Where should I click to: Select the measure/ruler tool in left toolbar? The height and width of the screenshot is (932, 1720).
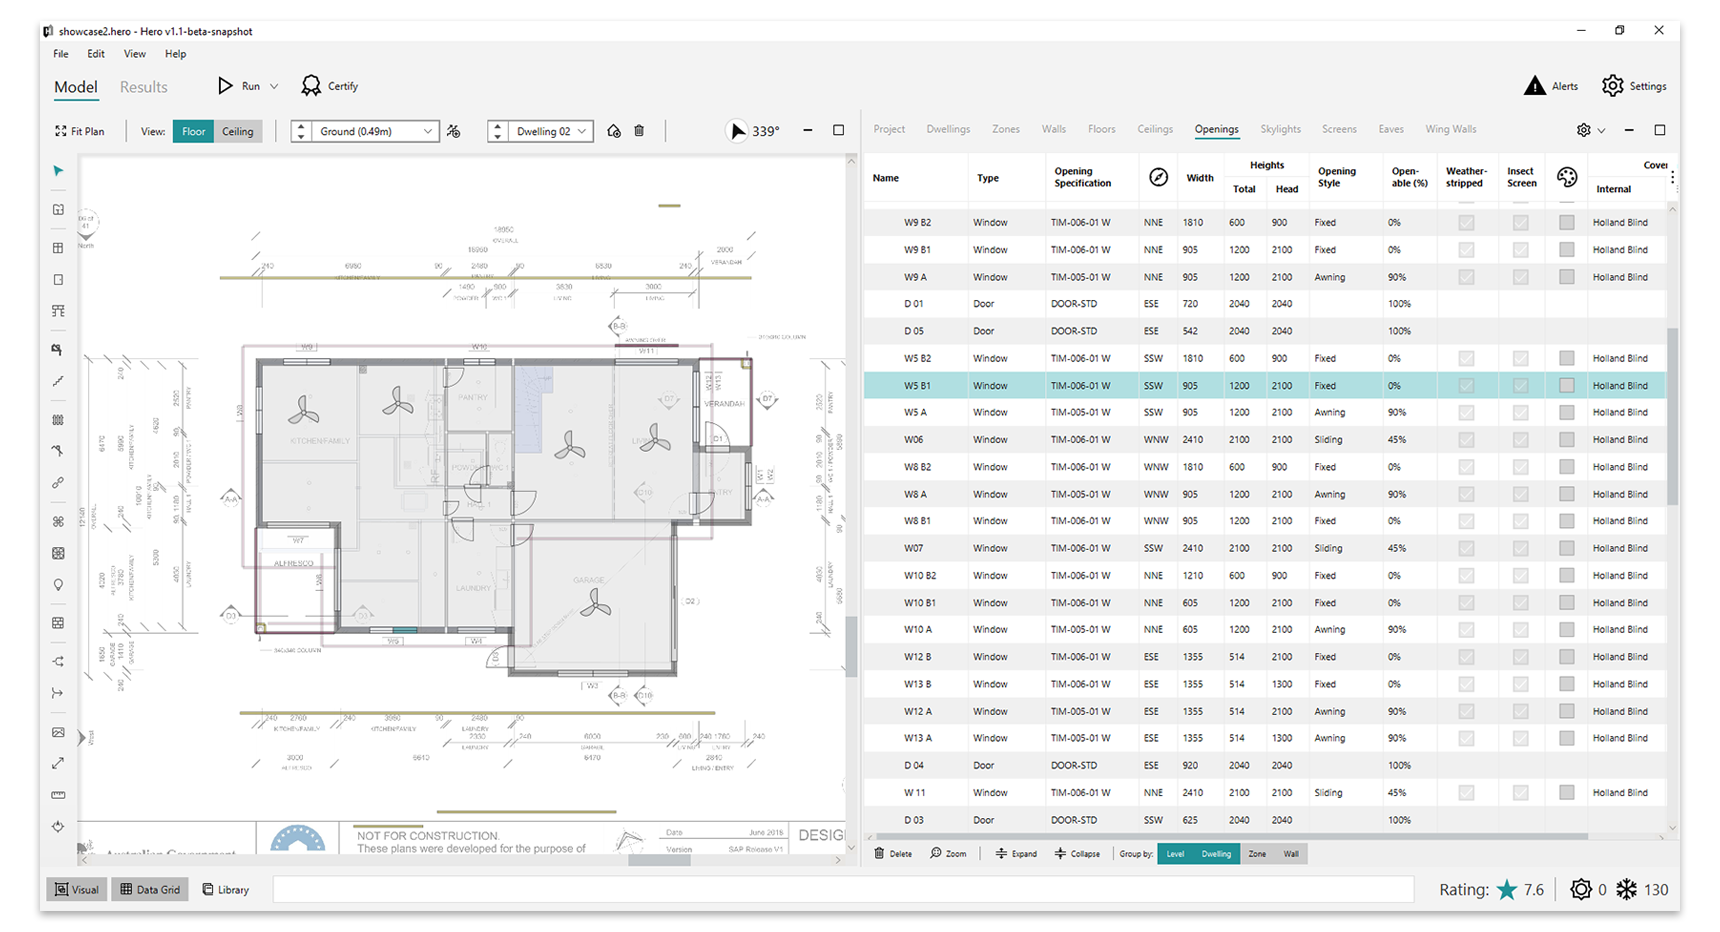point(58,794)
